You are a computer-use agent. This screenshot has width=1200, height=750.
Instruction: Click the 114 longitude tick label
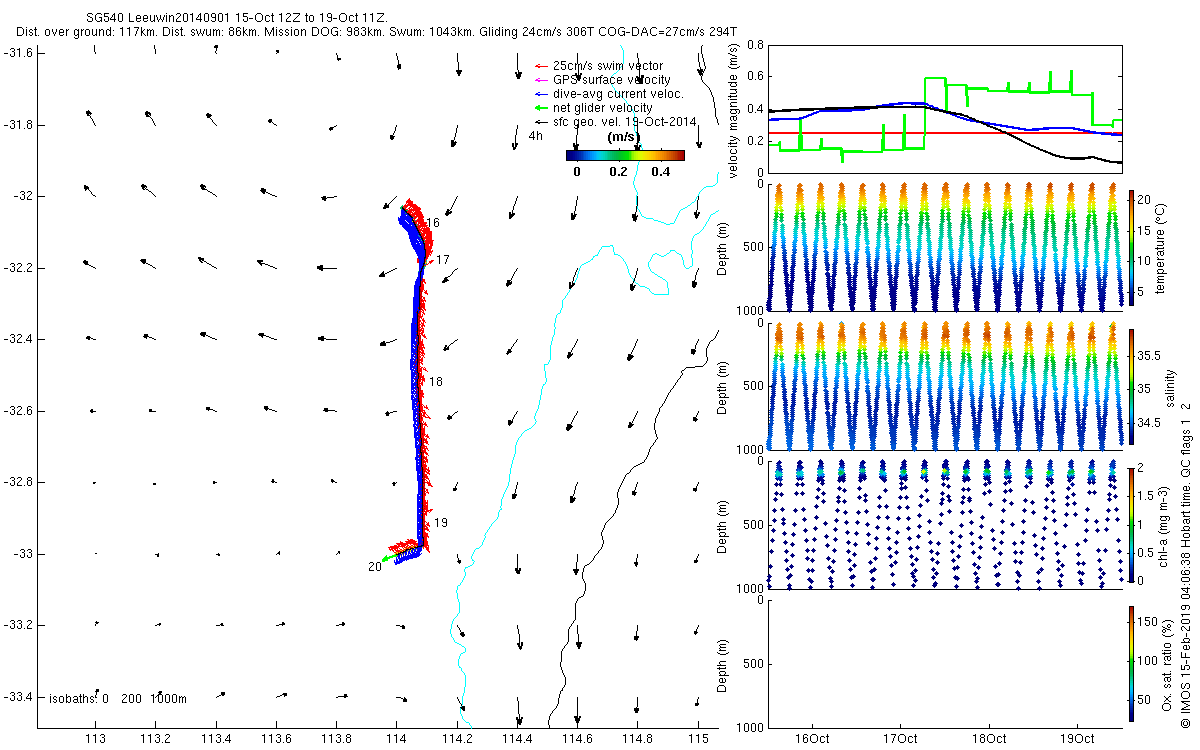point(397,741)
